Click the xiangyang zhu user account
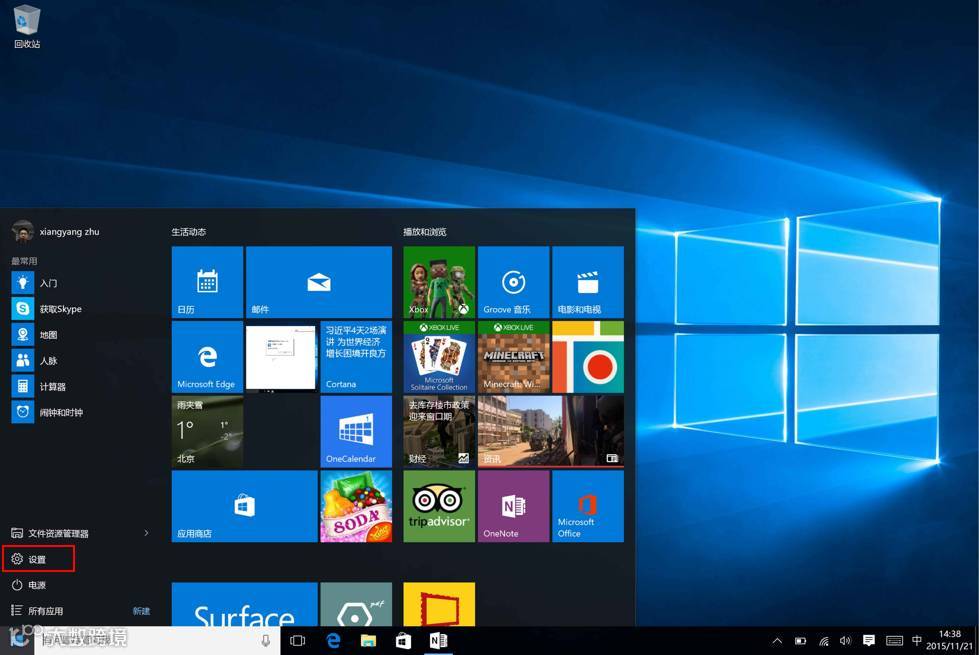The image size is (979, 655). click(56, 232)
